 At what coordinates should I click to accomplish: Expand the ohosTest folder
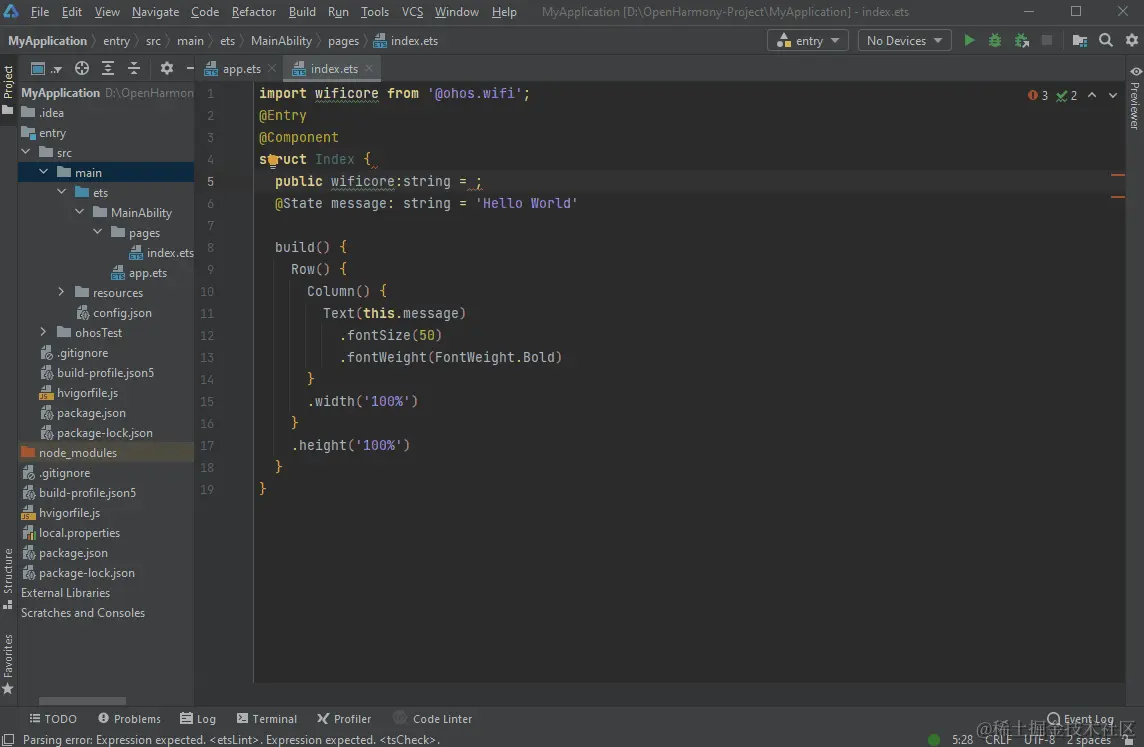tap(43, 333)
